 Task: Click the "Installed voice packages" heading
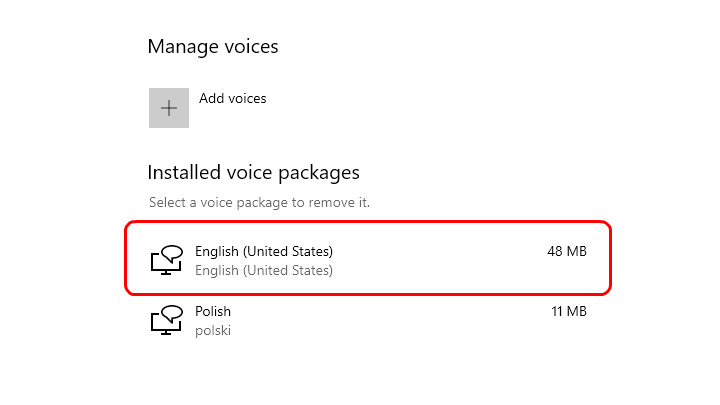[x=253, y=173]
